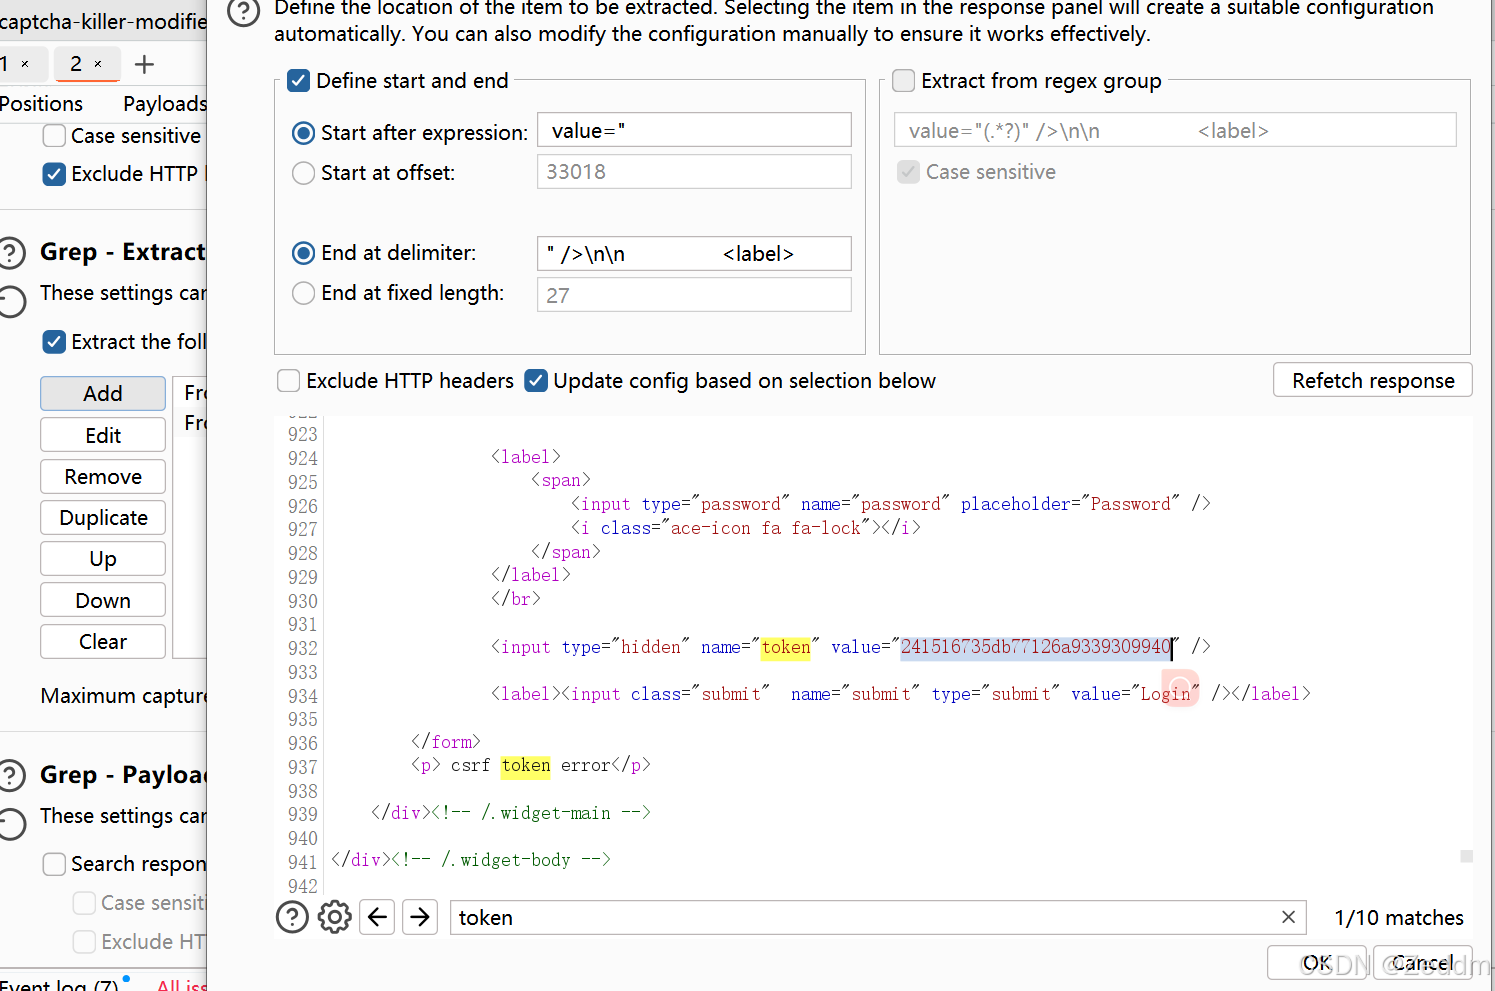
Task: Choose End at delimiter option
Action: pyautogui.click(x=303, y=253)
